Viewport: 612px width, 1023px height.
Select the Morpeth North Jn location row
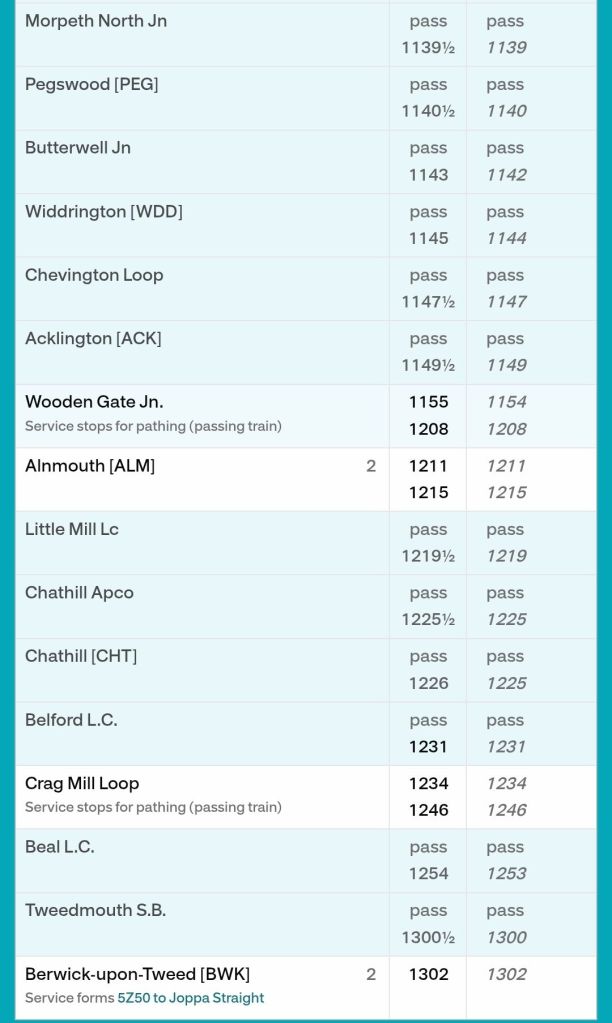[x=305, y=35]
